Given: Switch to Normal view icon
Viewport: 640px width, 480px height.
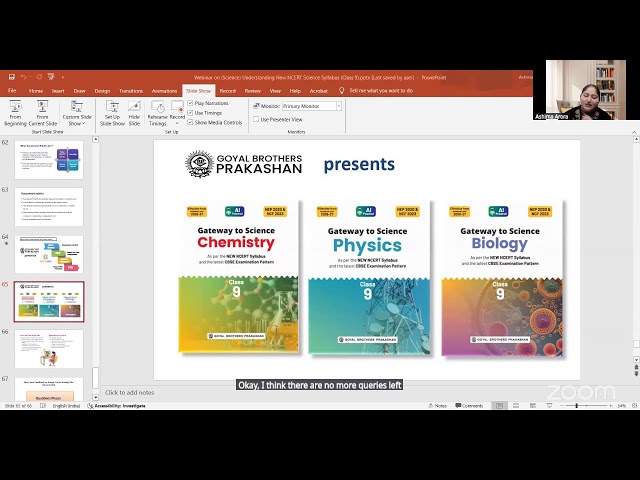Looking at the screenshot, I should coord(499,406).
